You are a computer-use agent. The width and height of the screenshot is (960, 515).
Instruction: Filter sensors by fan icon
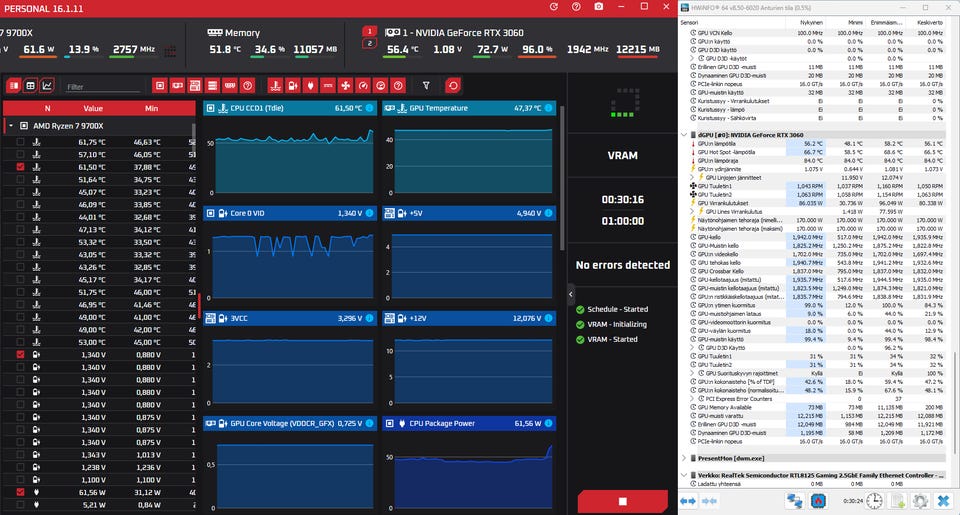tap(345, 86)
